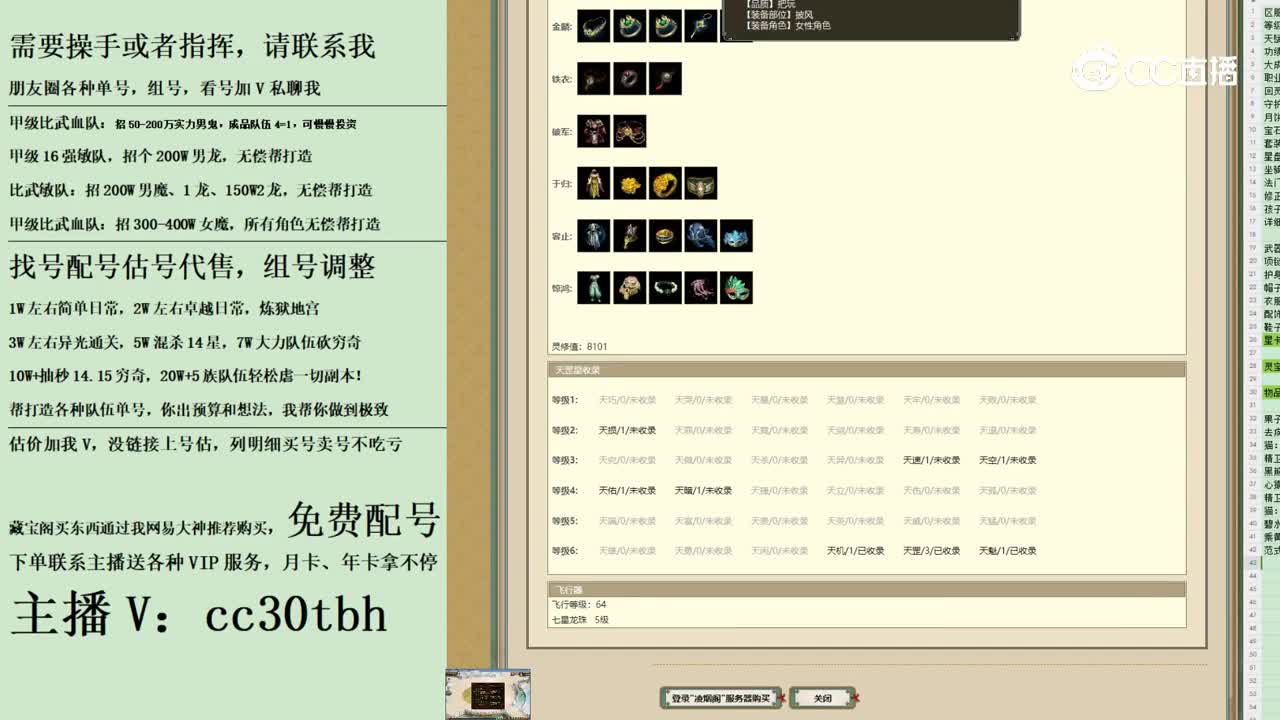Image resolution: width=1280 pixels, height=720 pixels.
Task: Select the bead bracelet in the 惊鸿 row
Action: [x=665, y=288]
